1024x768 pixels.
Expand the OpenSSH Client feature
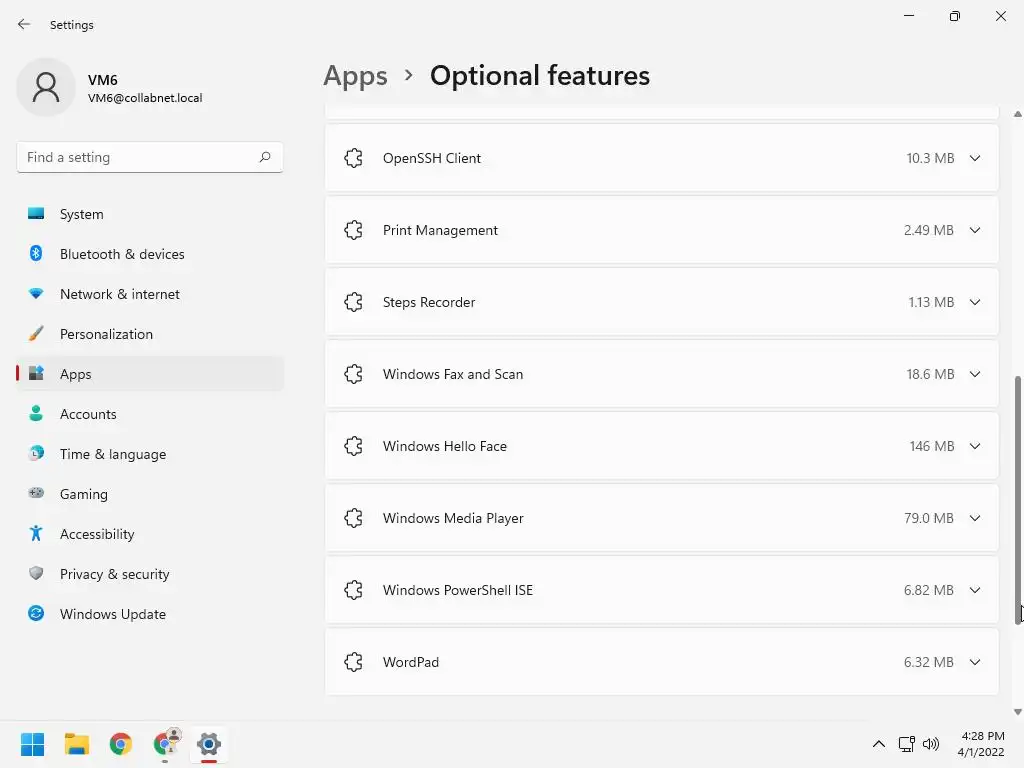[975, 158]
